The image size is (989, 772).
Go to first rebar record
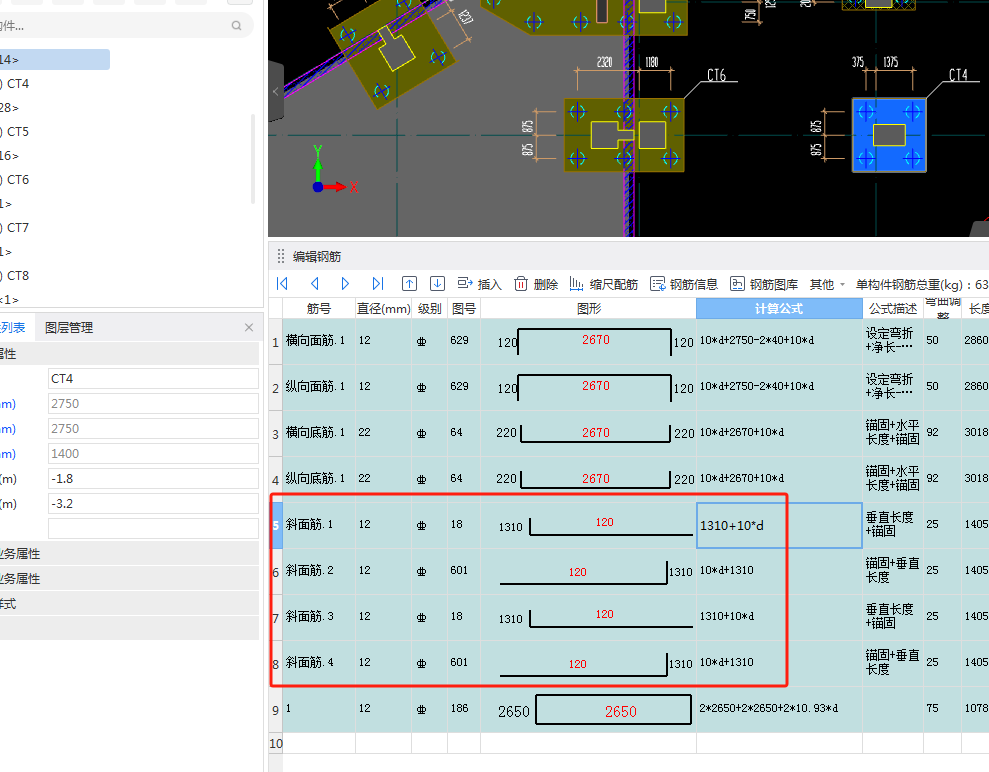coord(283,284)
